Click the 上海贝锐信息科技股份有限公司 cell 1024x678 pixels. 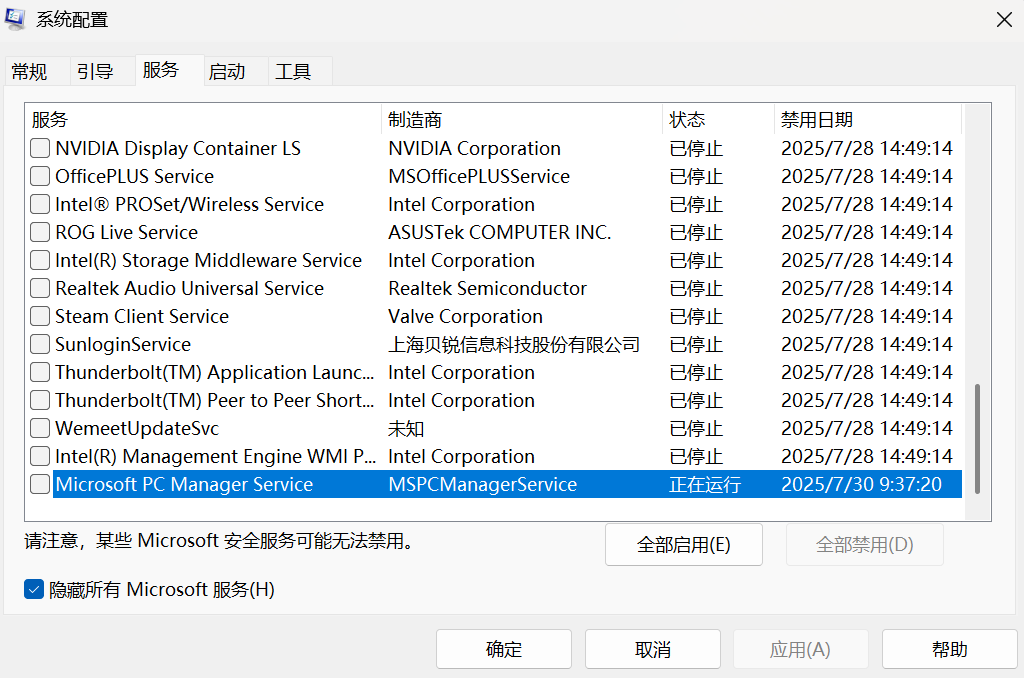coord(514,344)
